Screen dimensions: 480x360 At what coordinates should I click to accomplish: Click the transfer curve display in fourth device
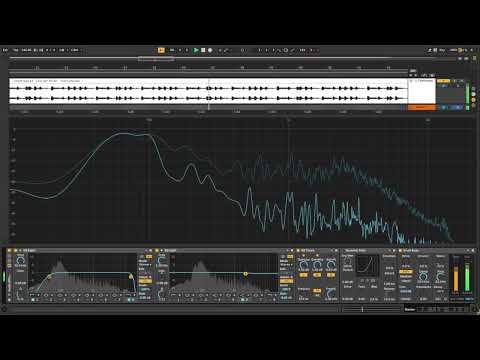368,265
